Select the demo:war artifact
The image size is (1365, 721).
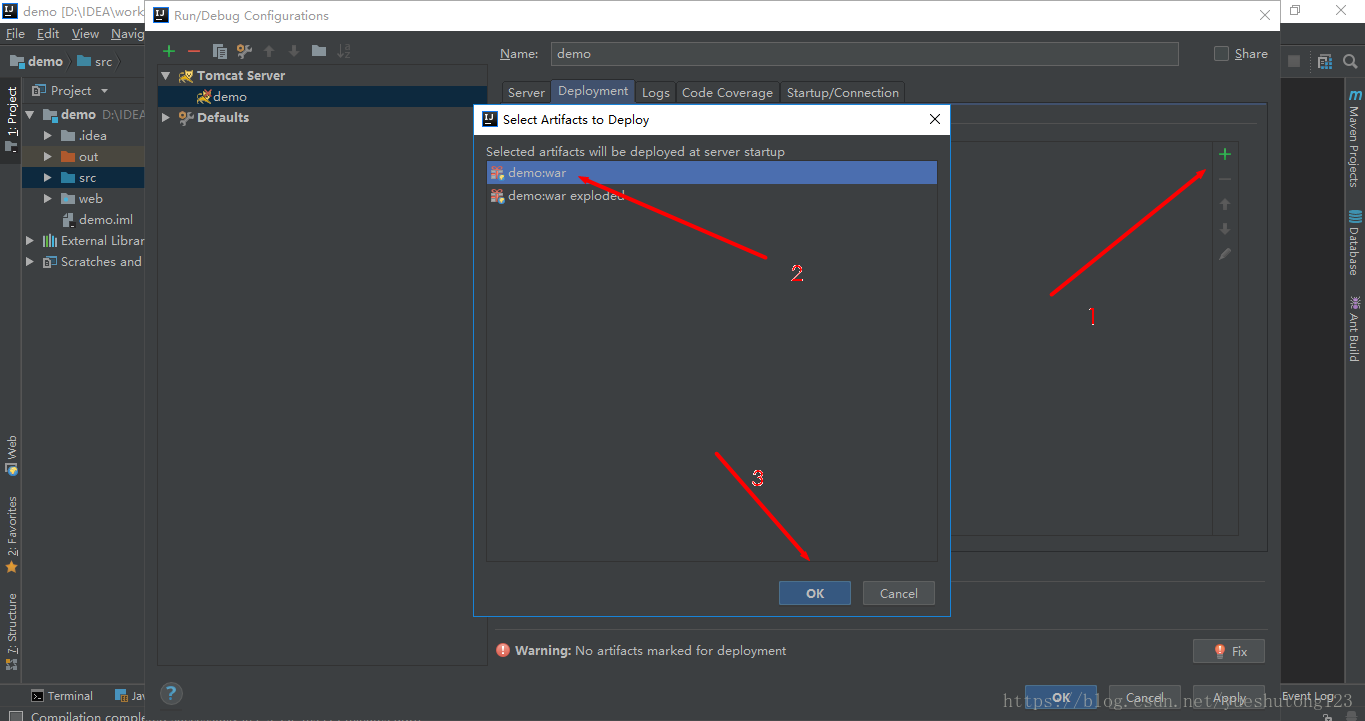pos(712,173)
